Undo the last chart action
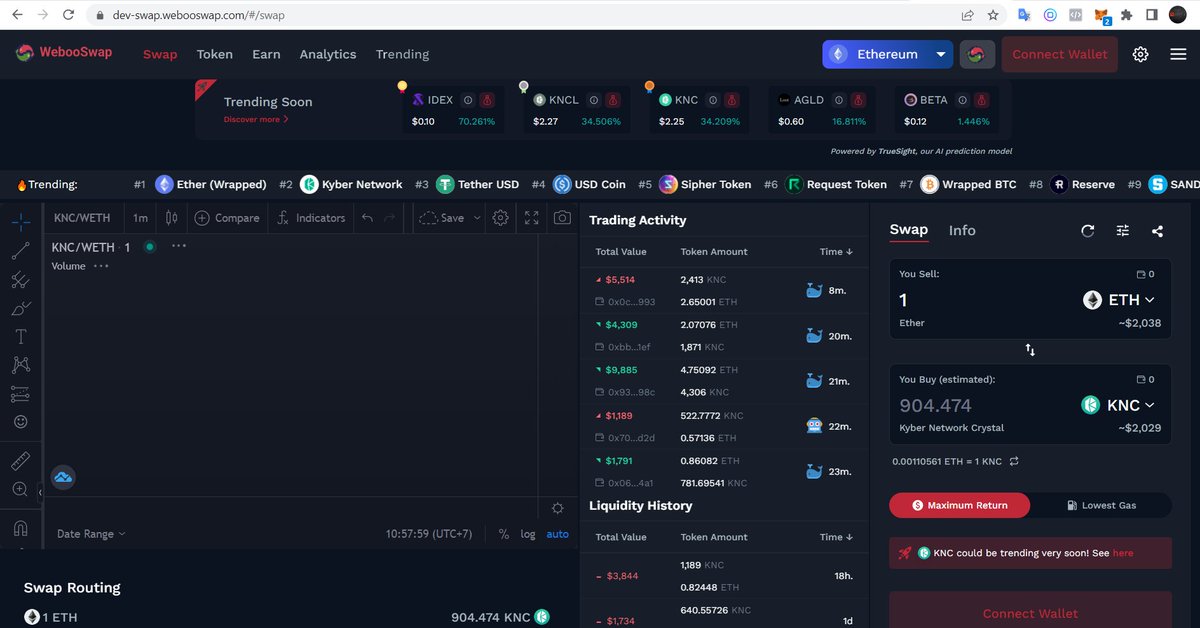 (367, 218)
